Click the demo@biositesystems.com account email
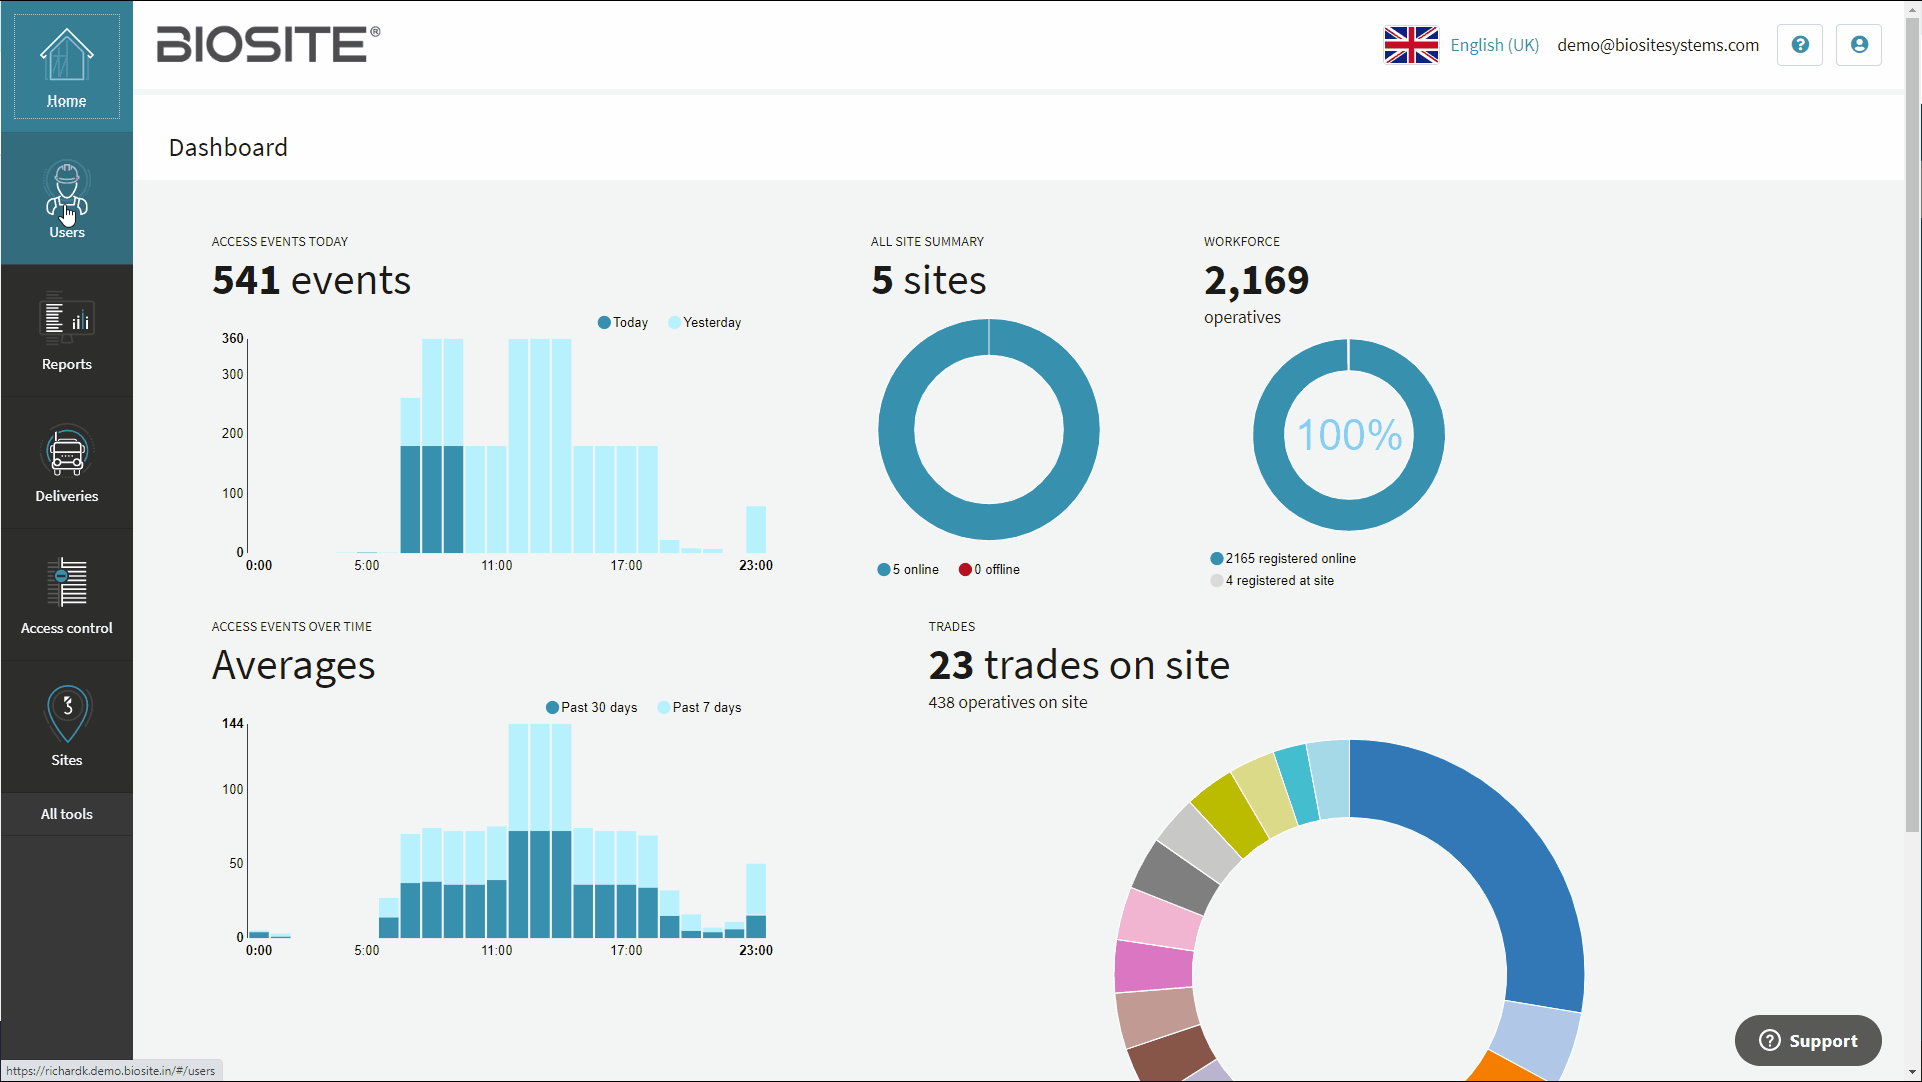The height and width of the screenshot is (1082, 1922). click(1657, 45)
